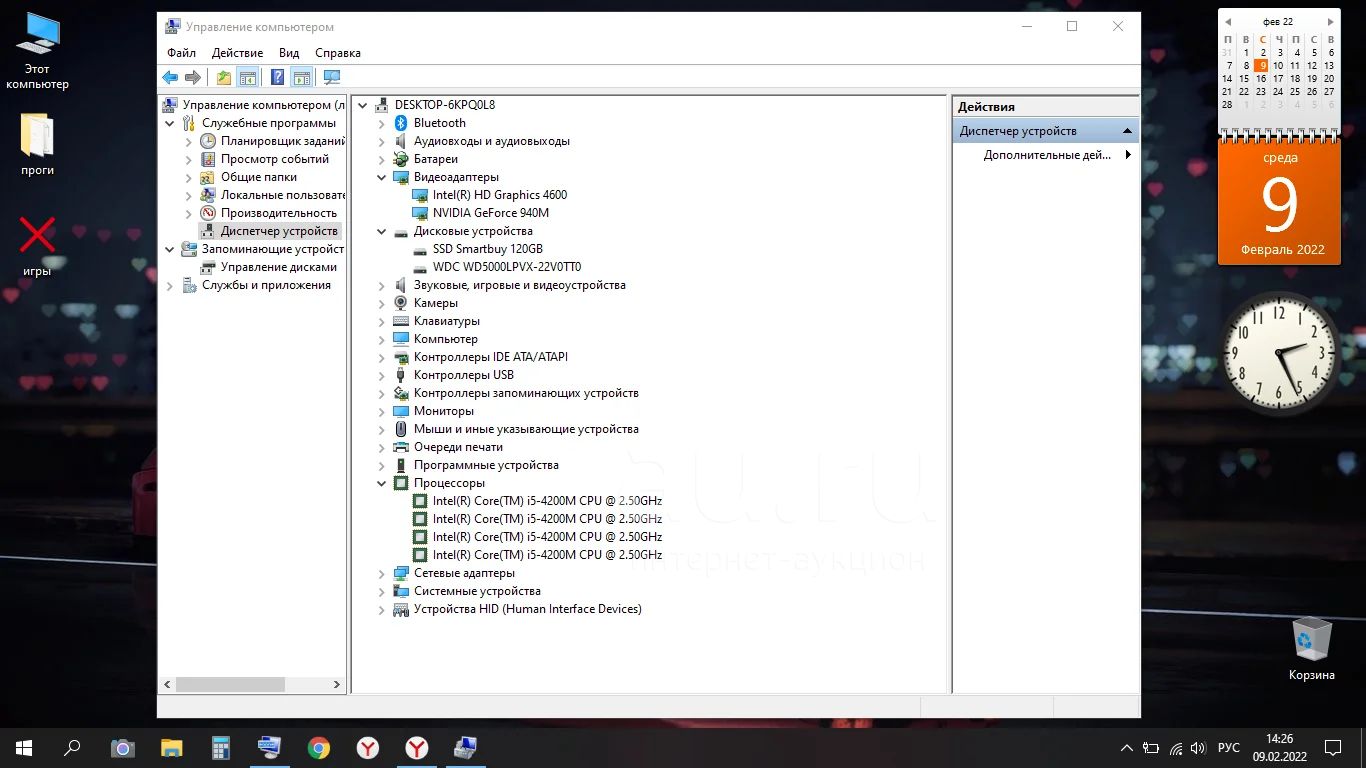Screen dimensions: 1366x768
Task: Expand the Аудиовходы и аудиовыходы category
Action: click(x=381, y=141)
